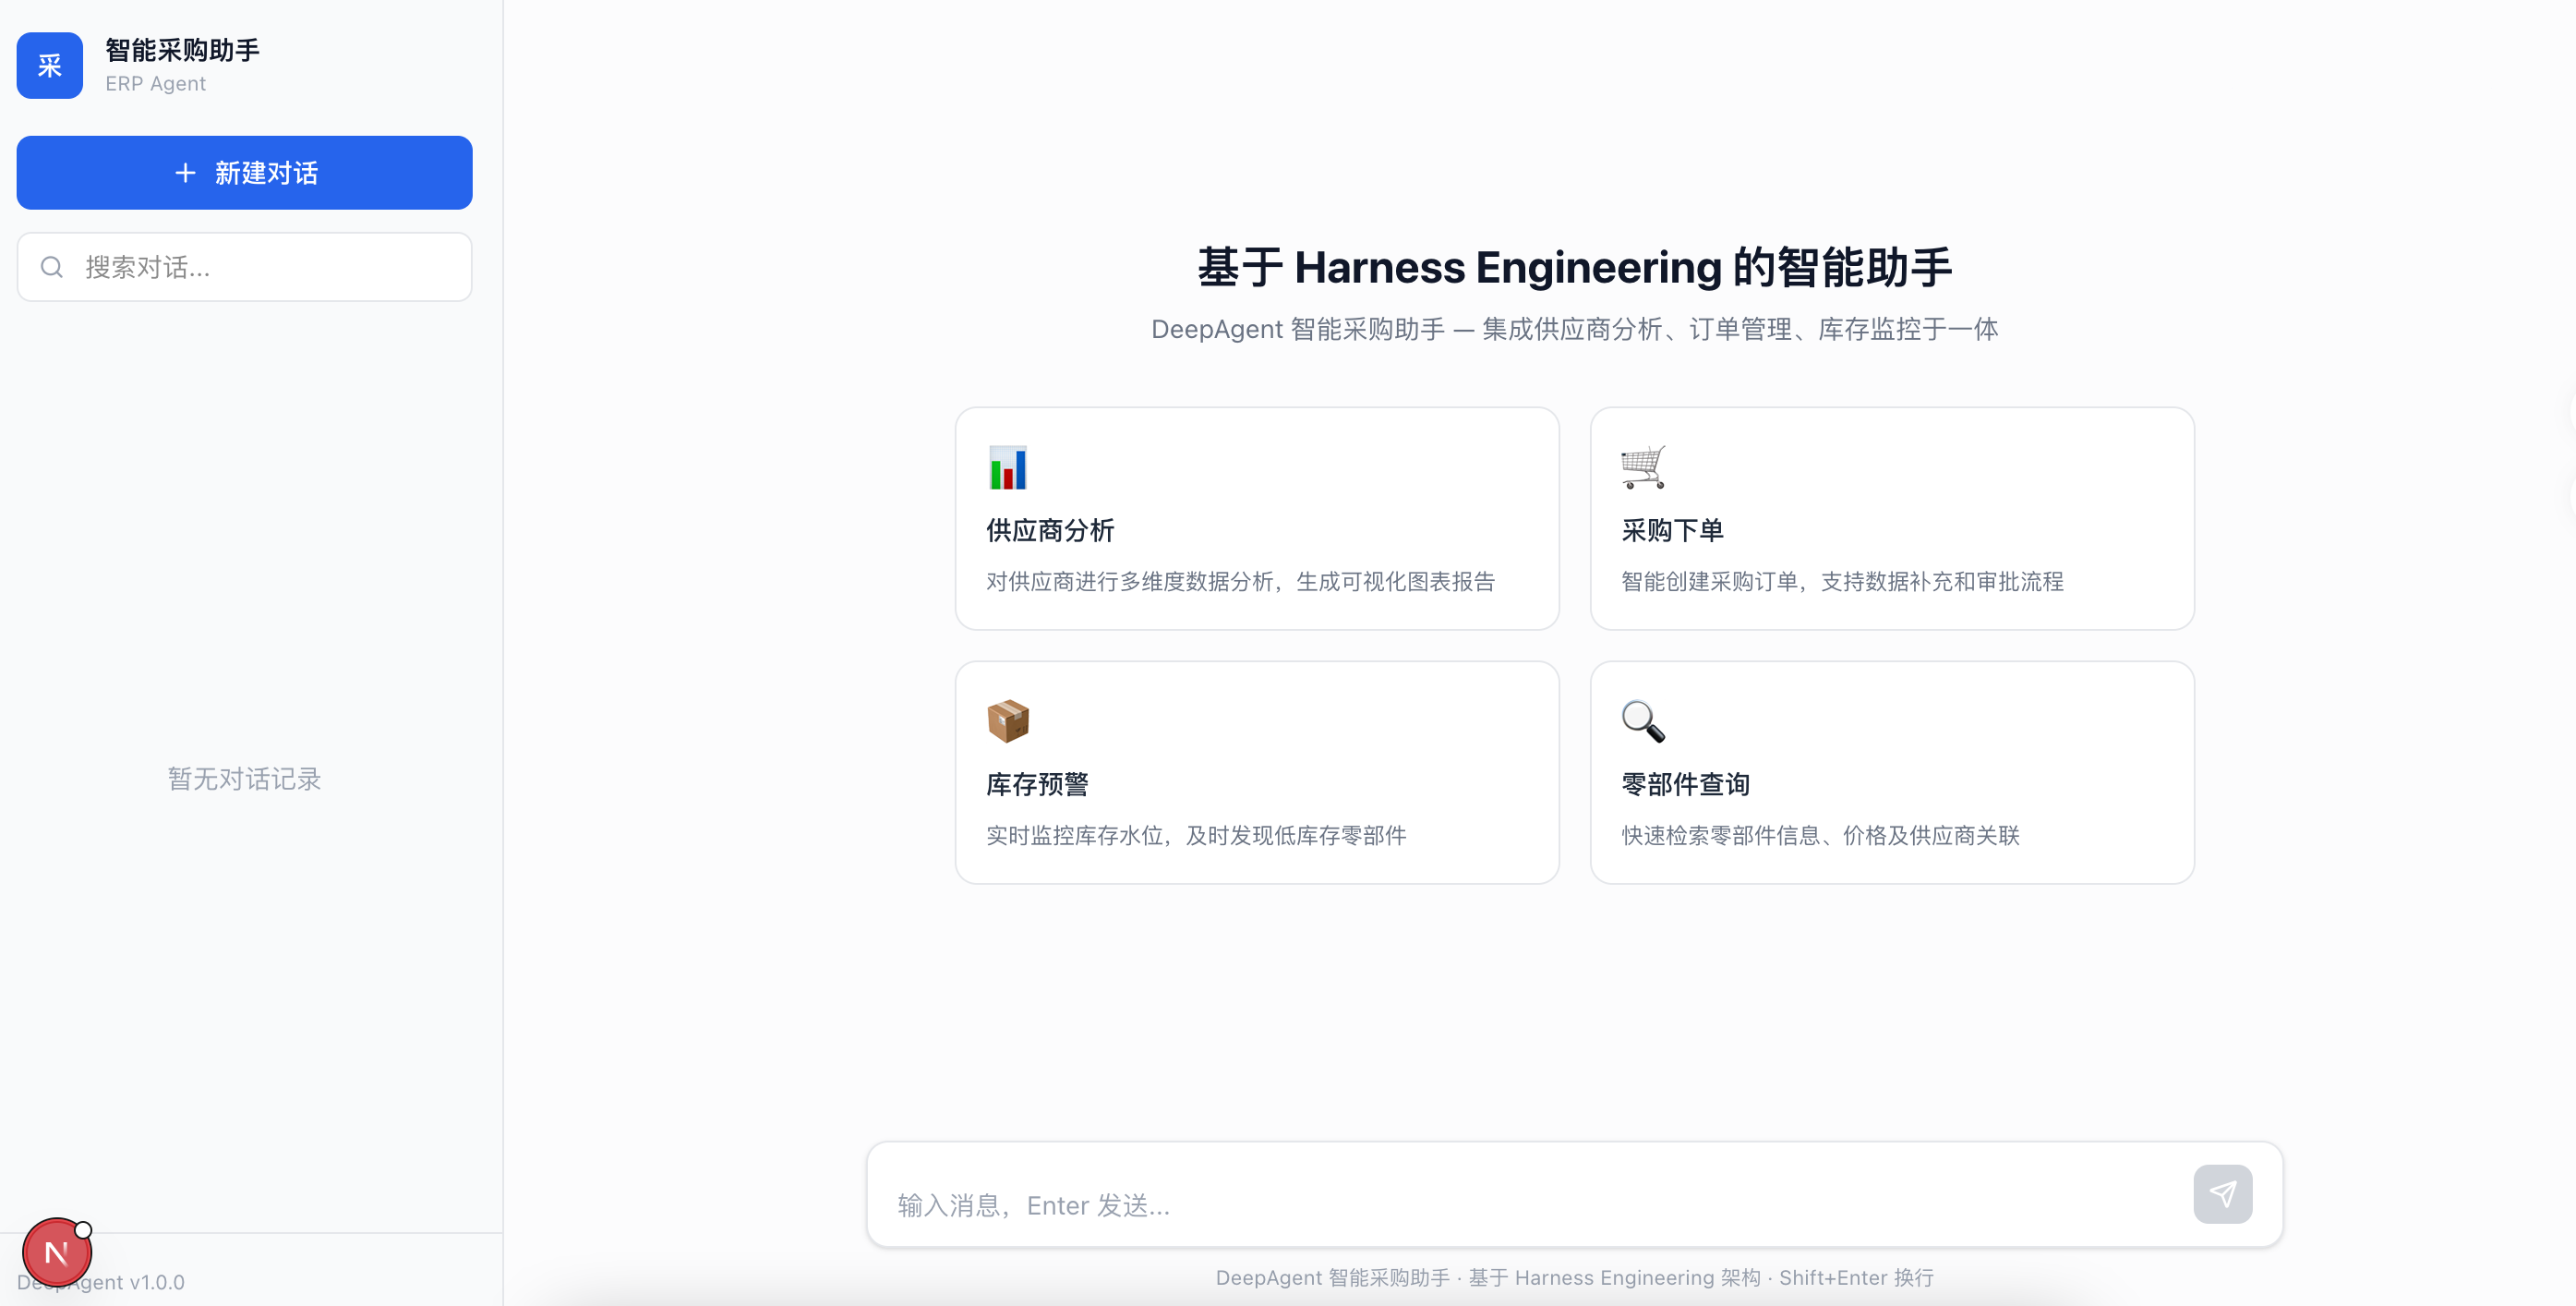Click the 基于 Harness Engineering 的智能助手 heading
Screen dimensions: 2576x1306
[1574, 268]
